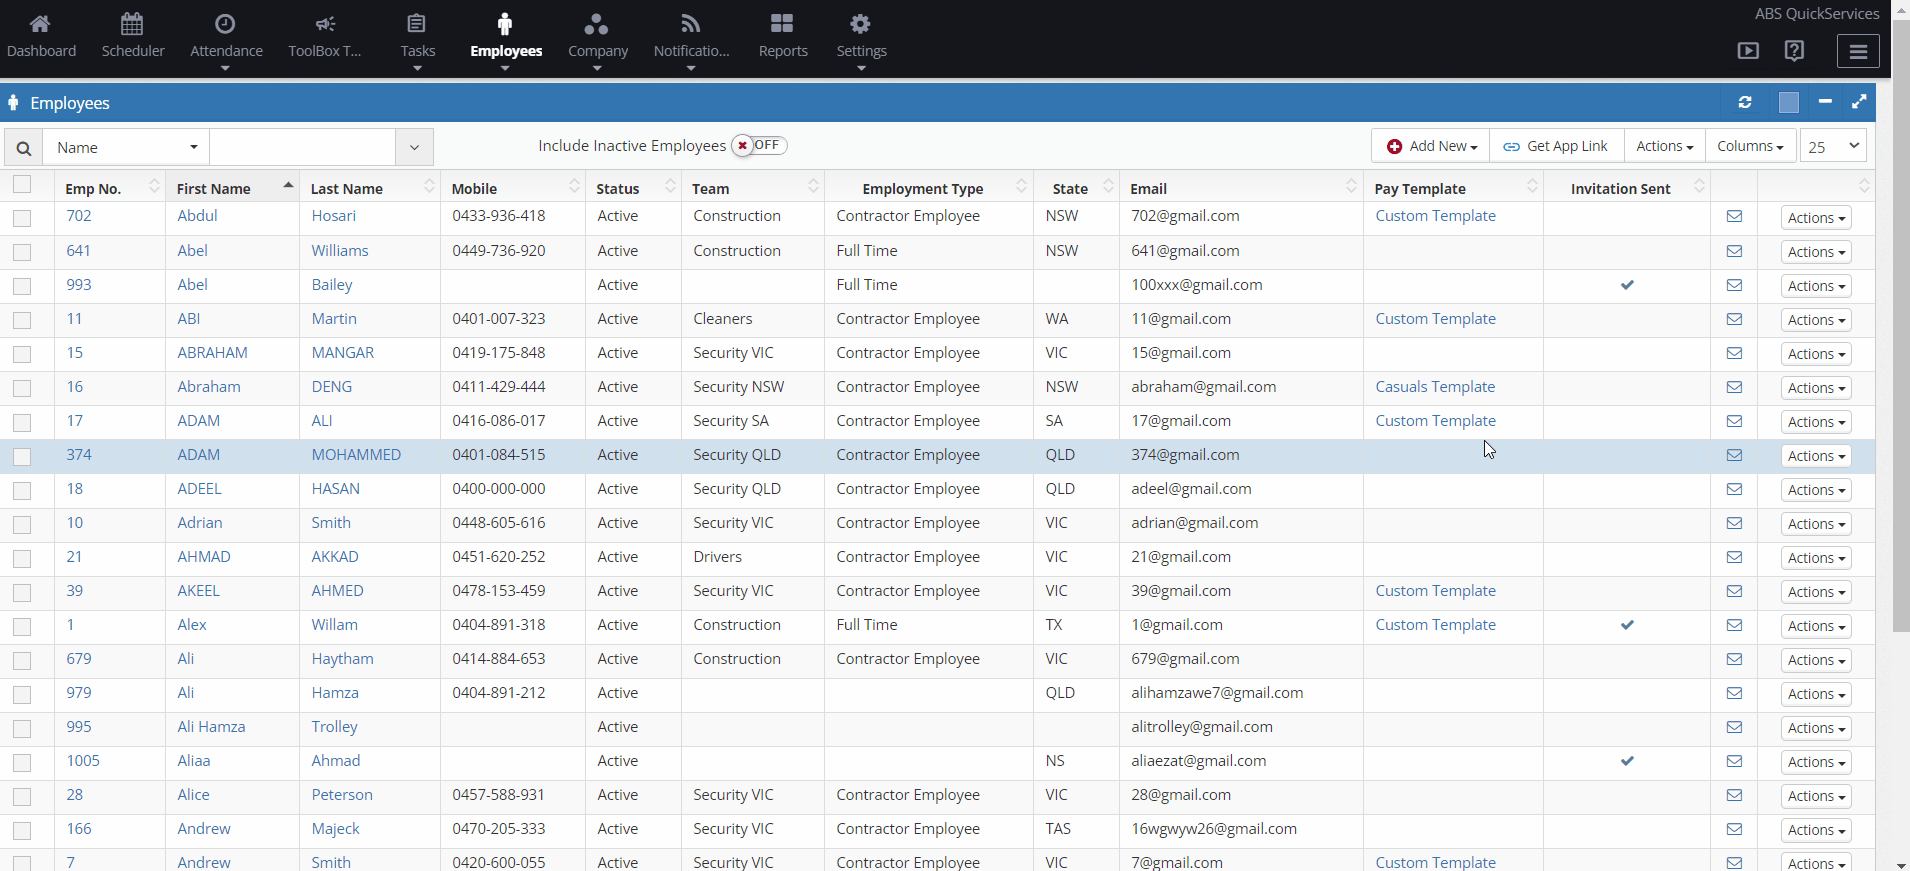Viewport: 1910px width, 871px height.
Task: Click the expand panel arrows icon
Action: click(1859, 102)
